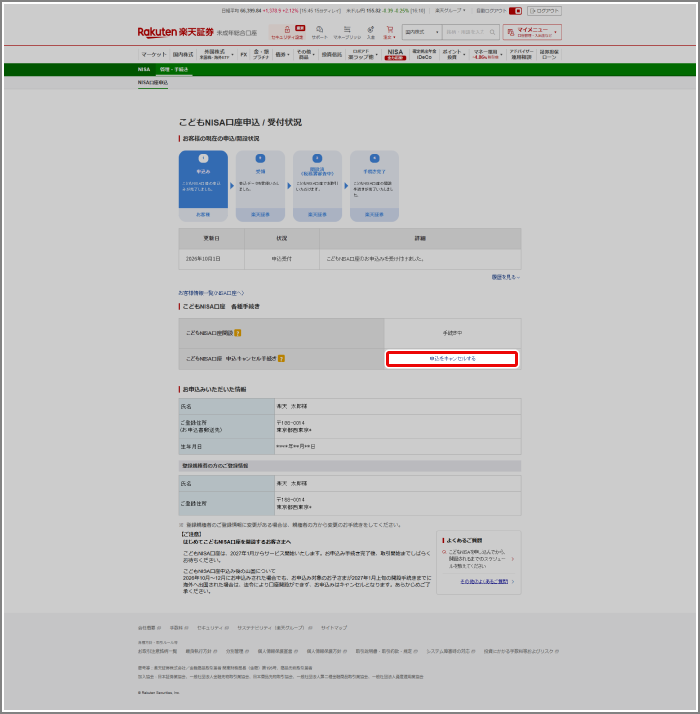Open the 手数料 footer link

(x=176, y=628)
